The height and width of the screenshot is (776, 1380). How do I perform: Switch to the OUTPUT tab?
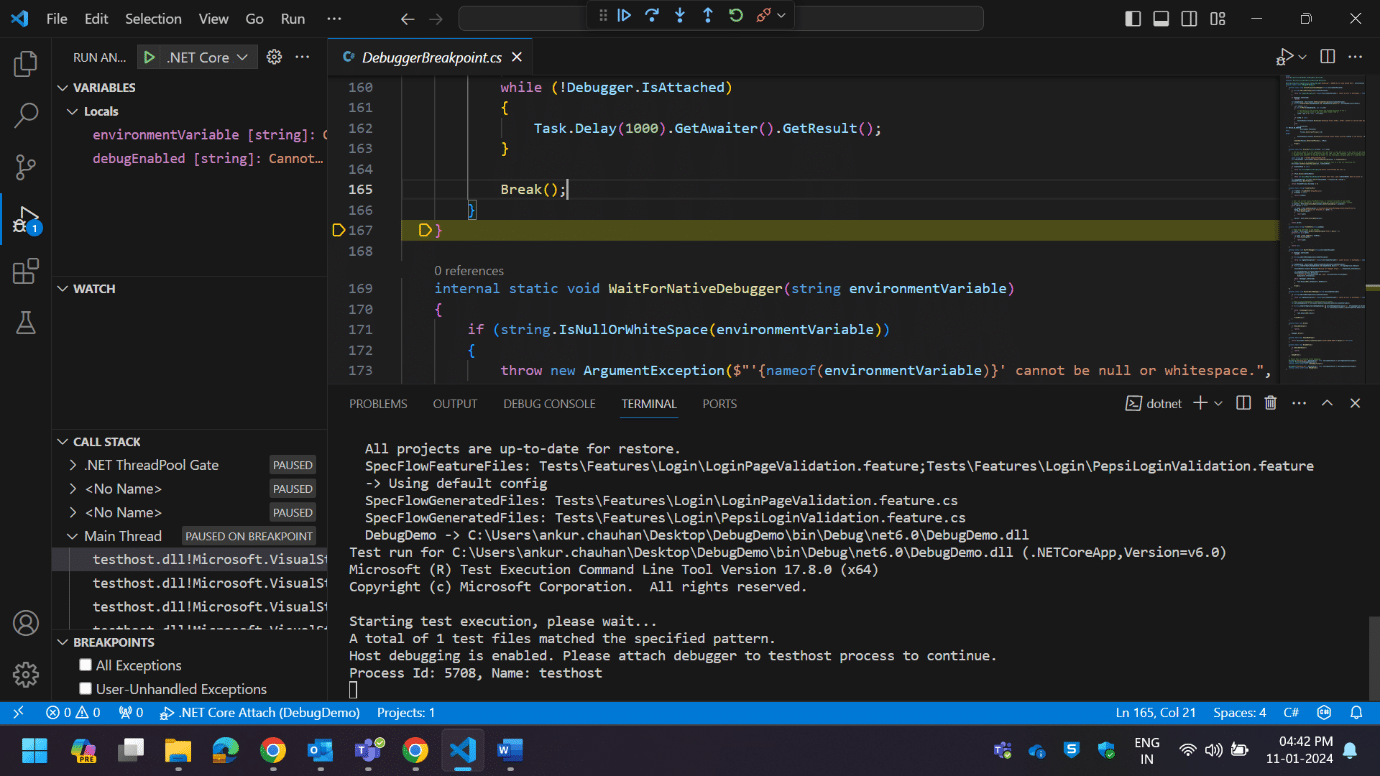tap(455, 404)
